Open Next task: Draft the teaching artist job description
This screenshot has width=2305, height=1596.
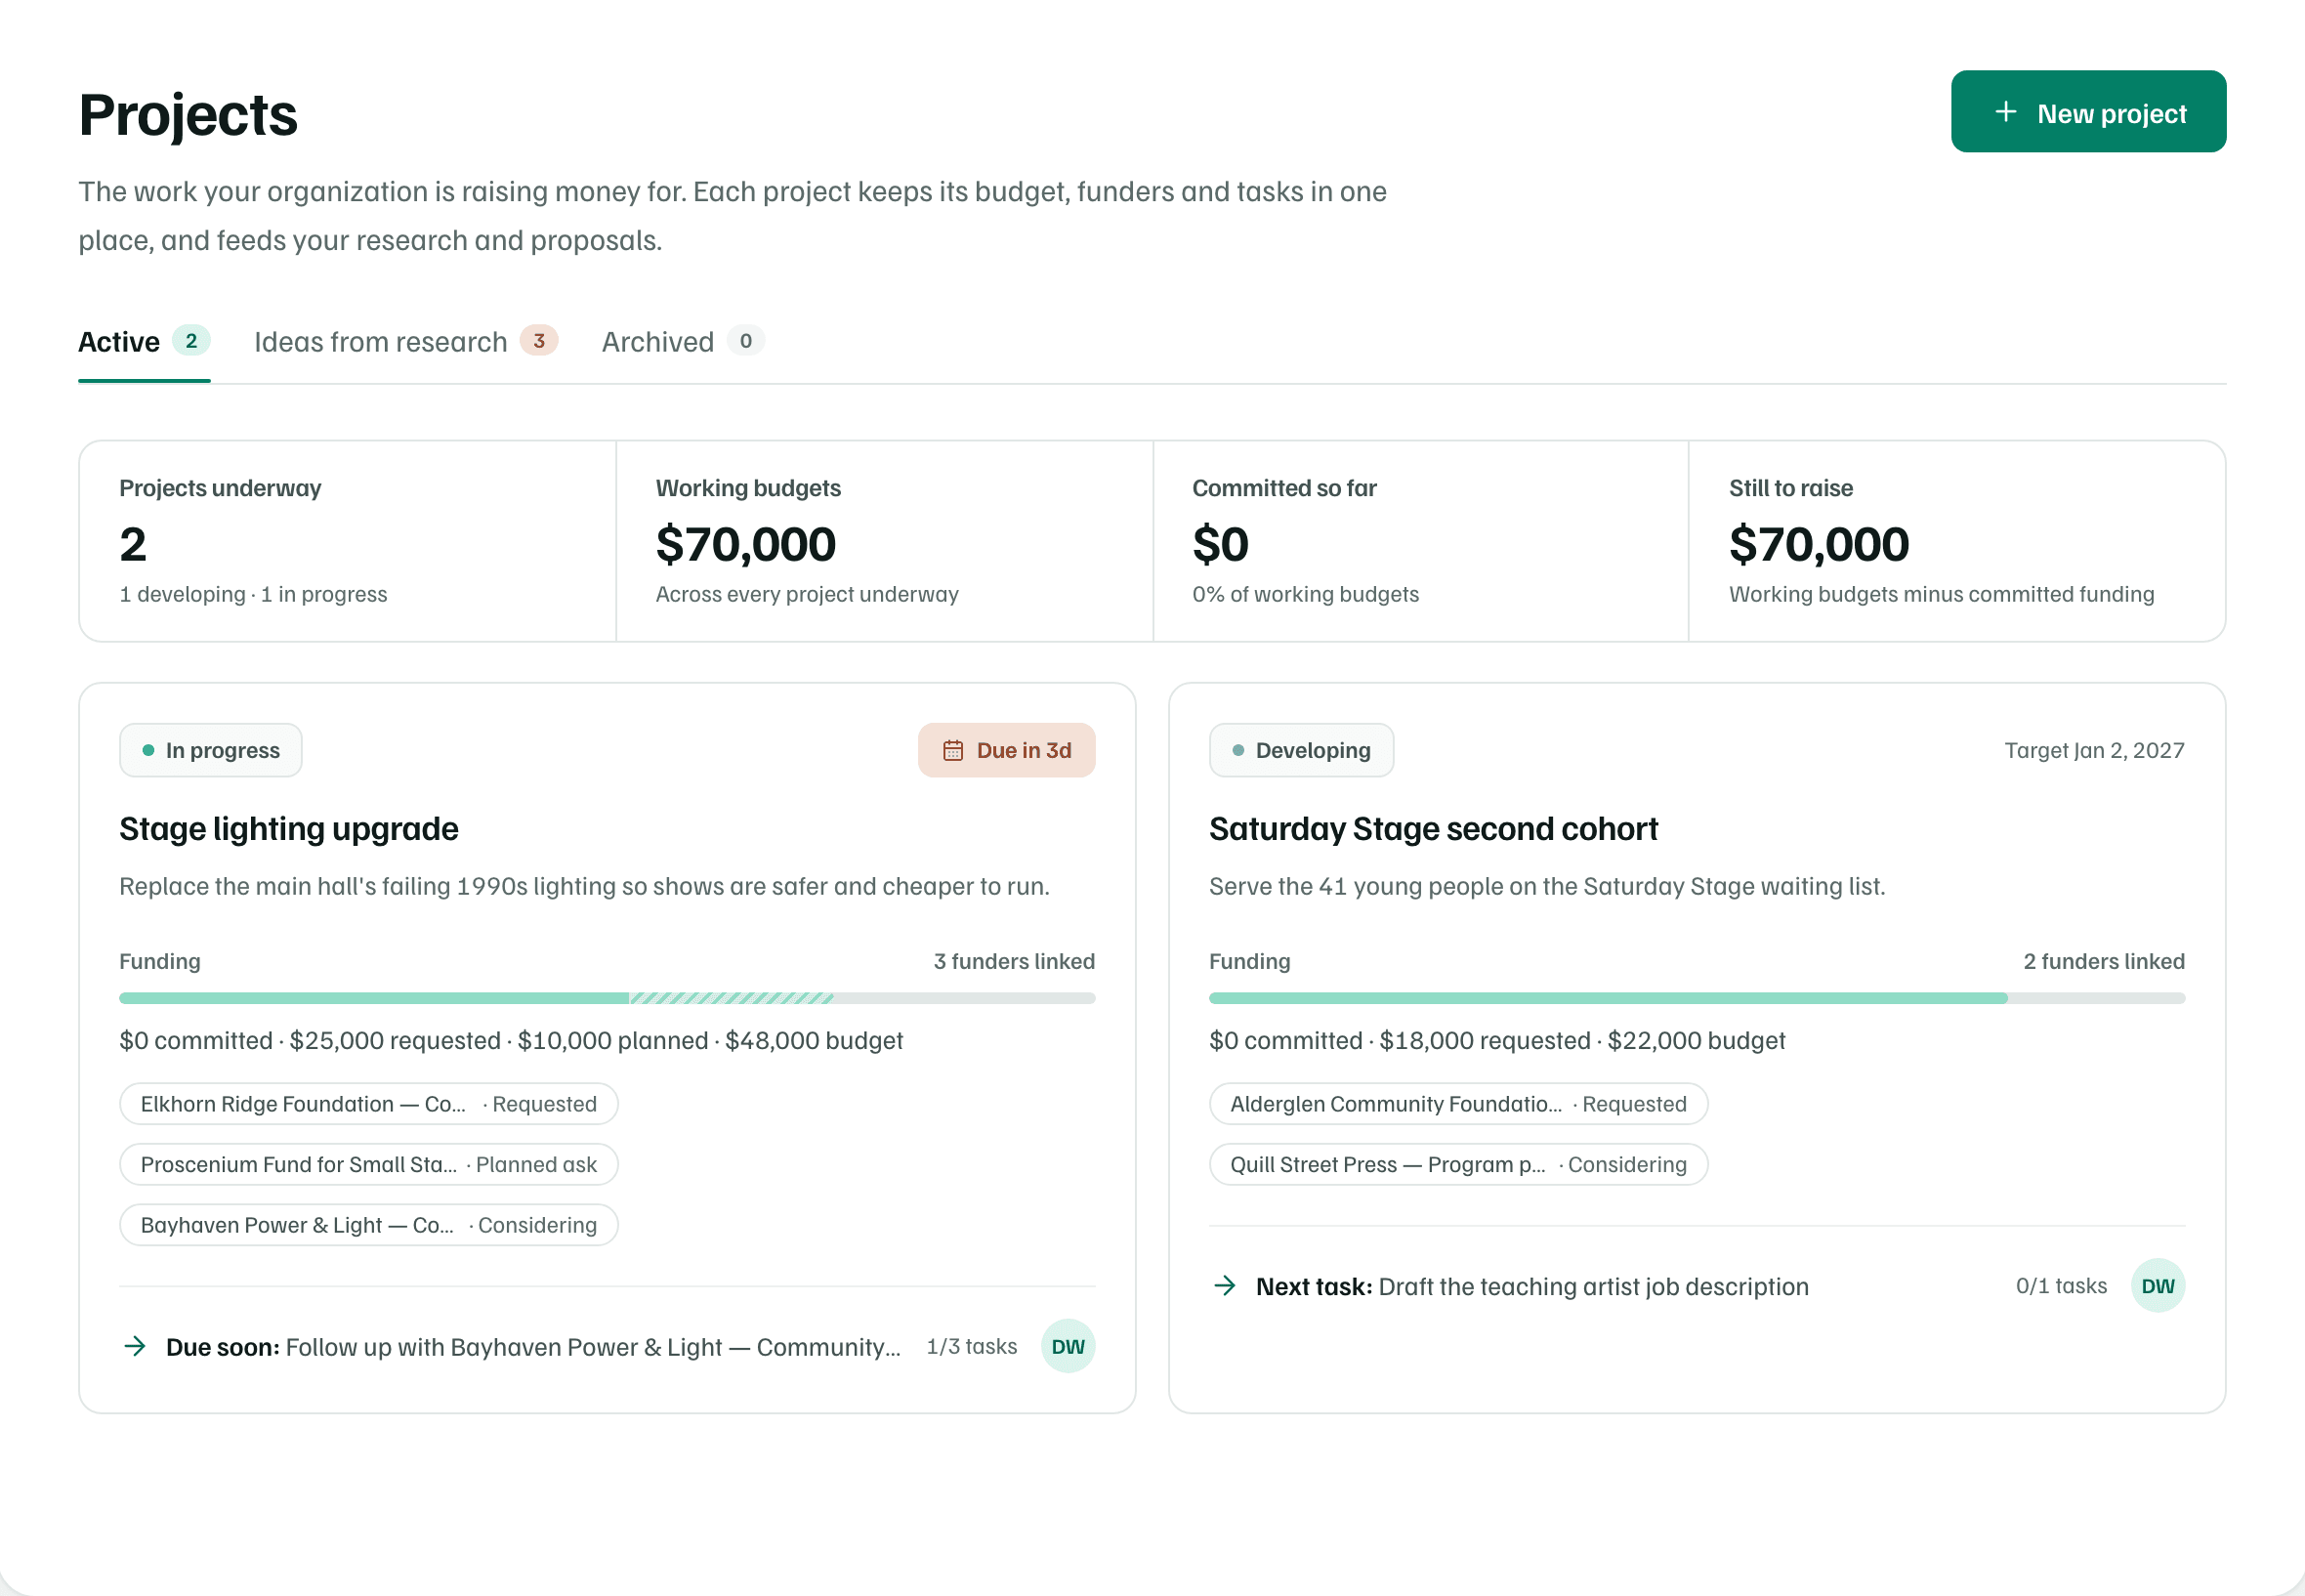point(1532,1287)
